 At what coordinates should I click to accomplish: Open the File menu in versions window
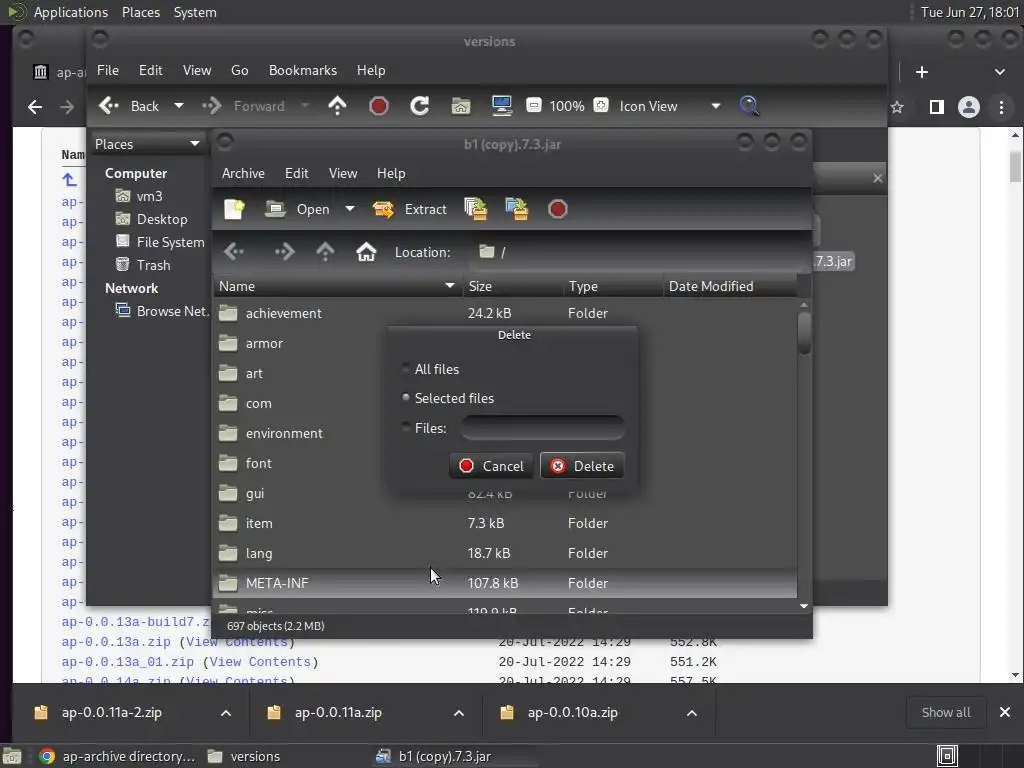pyautogui.click(x=108, y=70)
